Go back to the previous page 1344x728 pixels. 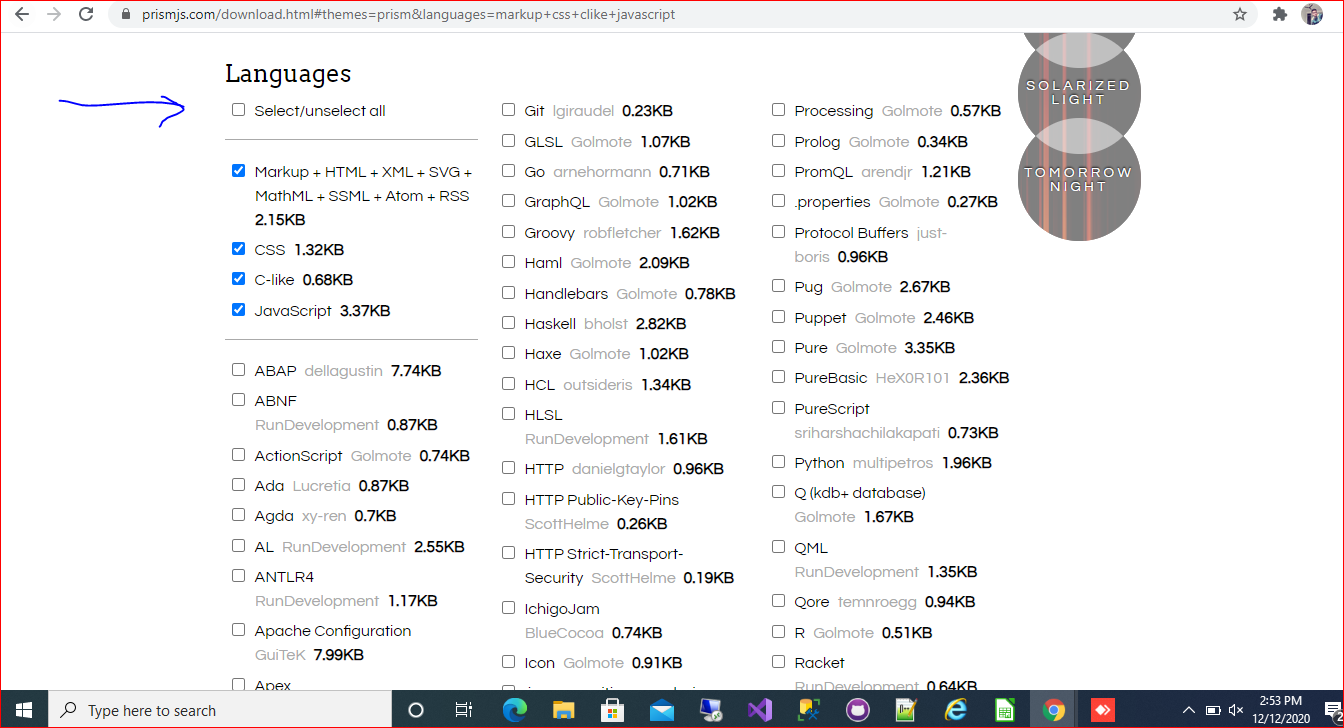point(22,15)
